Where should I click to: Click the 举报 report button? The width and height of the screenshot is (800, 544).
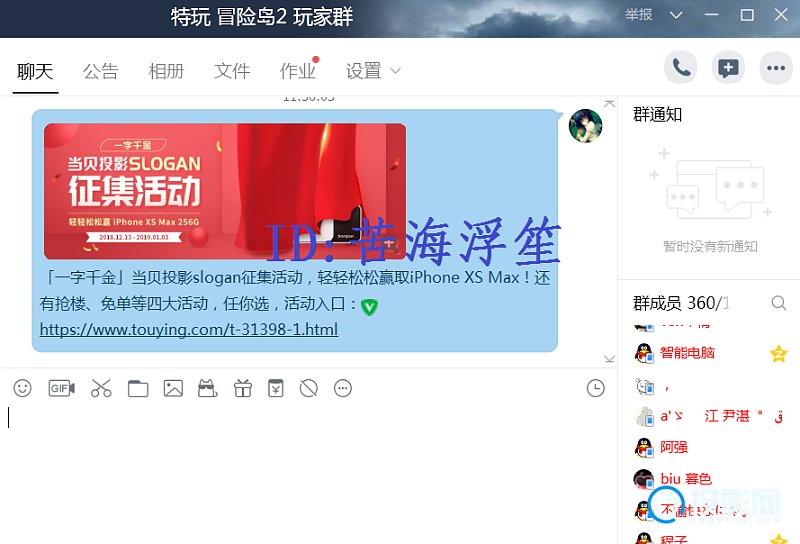click(639, 15)
